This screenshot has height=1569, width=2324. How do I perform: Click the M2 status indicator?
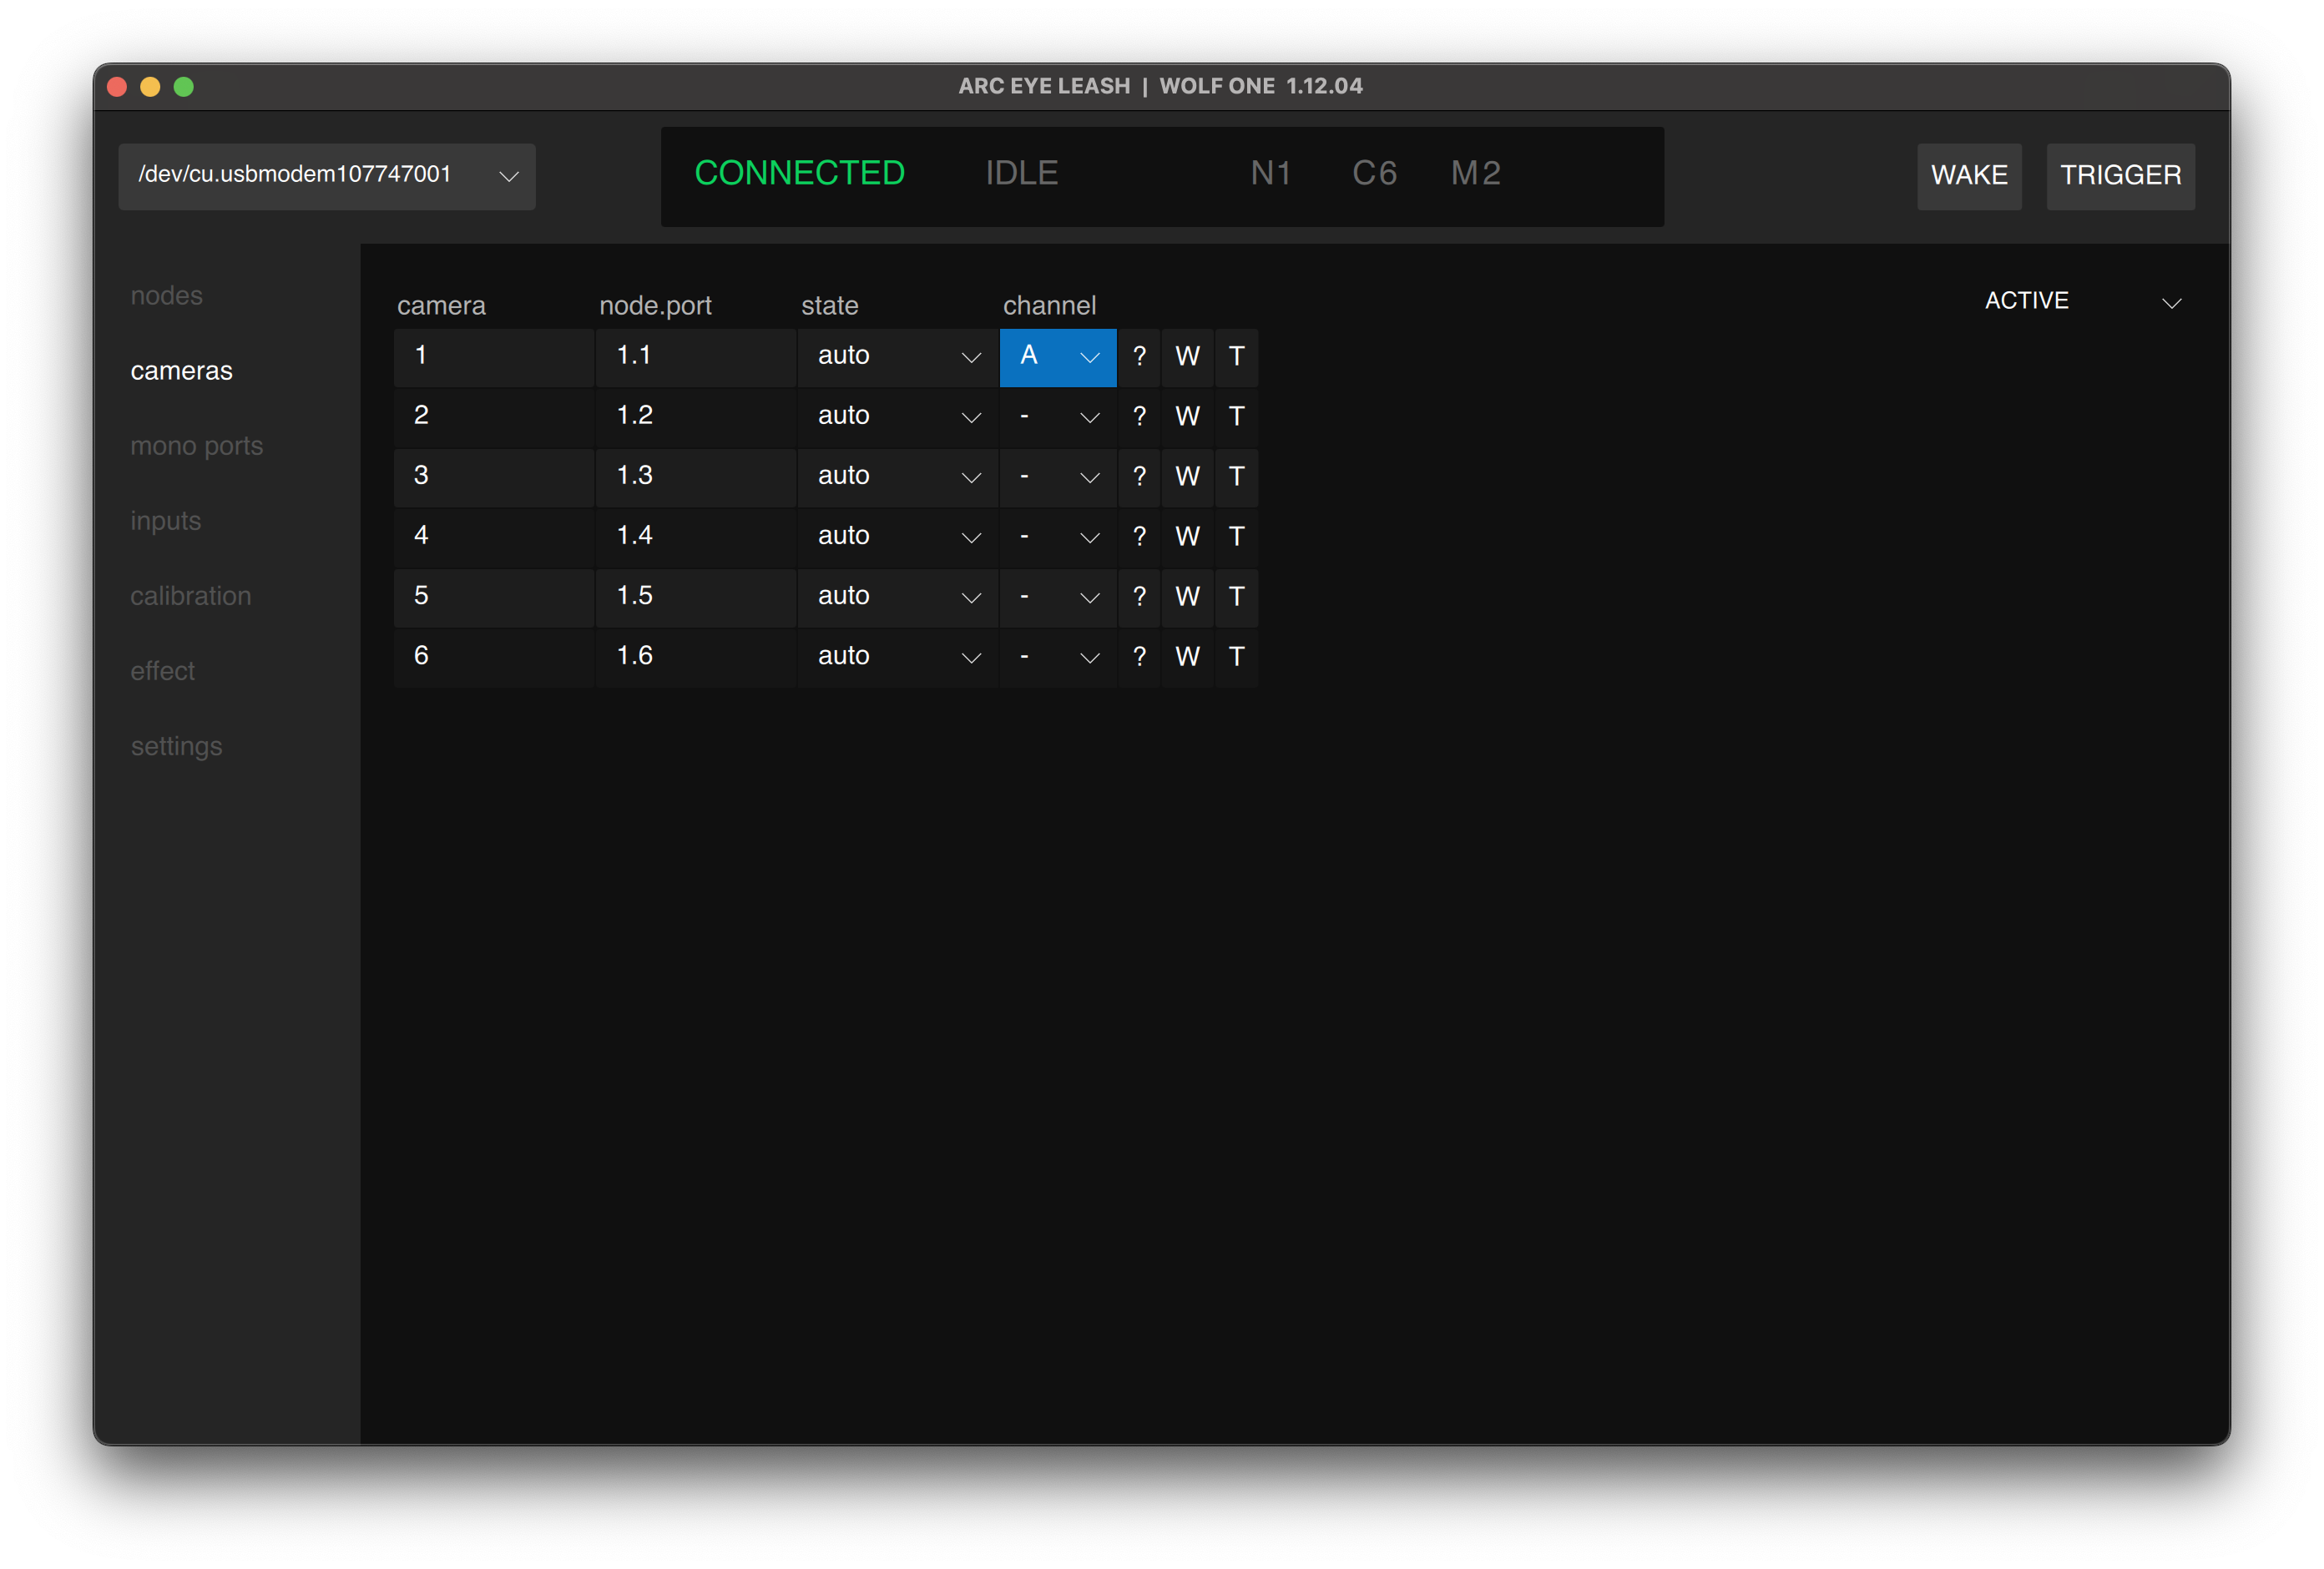[x=1476, y=173]
